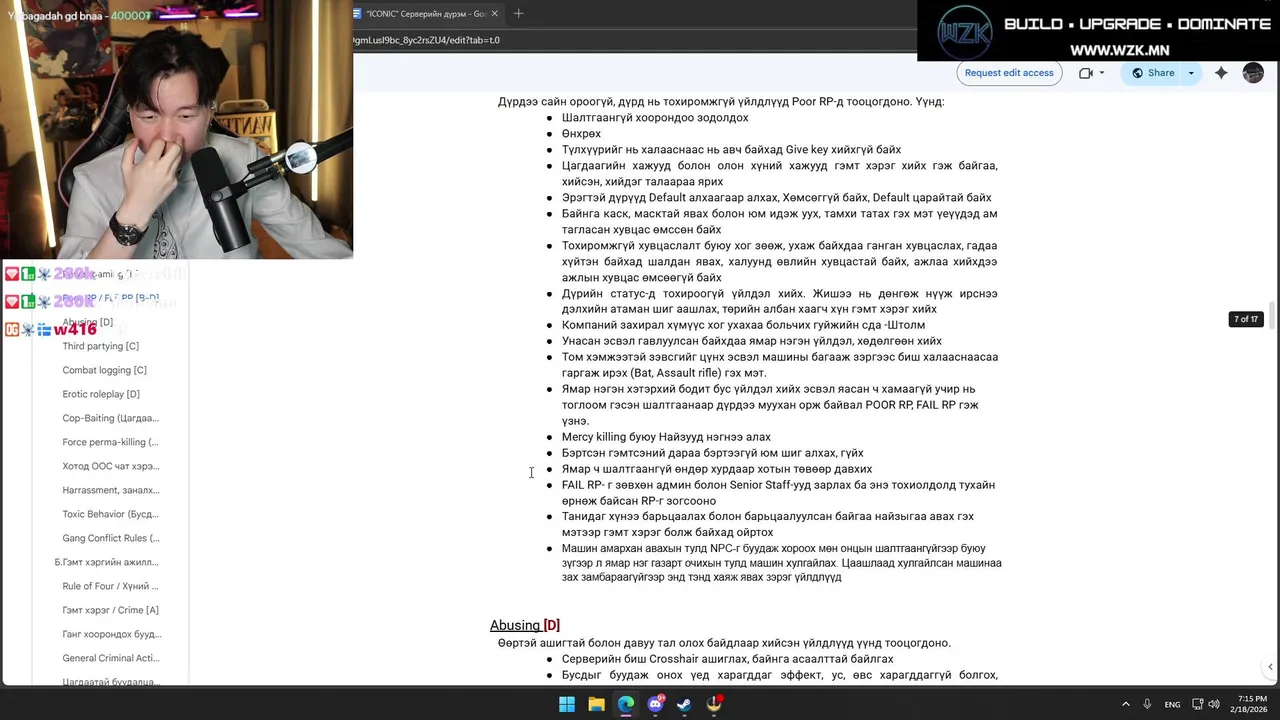Open a new browser tab

click(x=518, y=13)
